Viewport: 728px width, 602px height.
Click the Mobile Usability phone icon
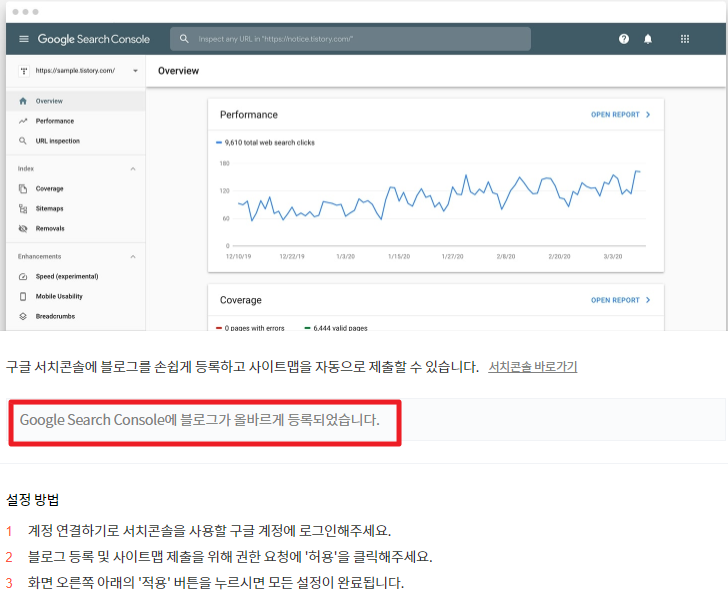coord(23,296)
